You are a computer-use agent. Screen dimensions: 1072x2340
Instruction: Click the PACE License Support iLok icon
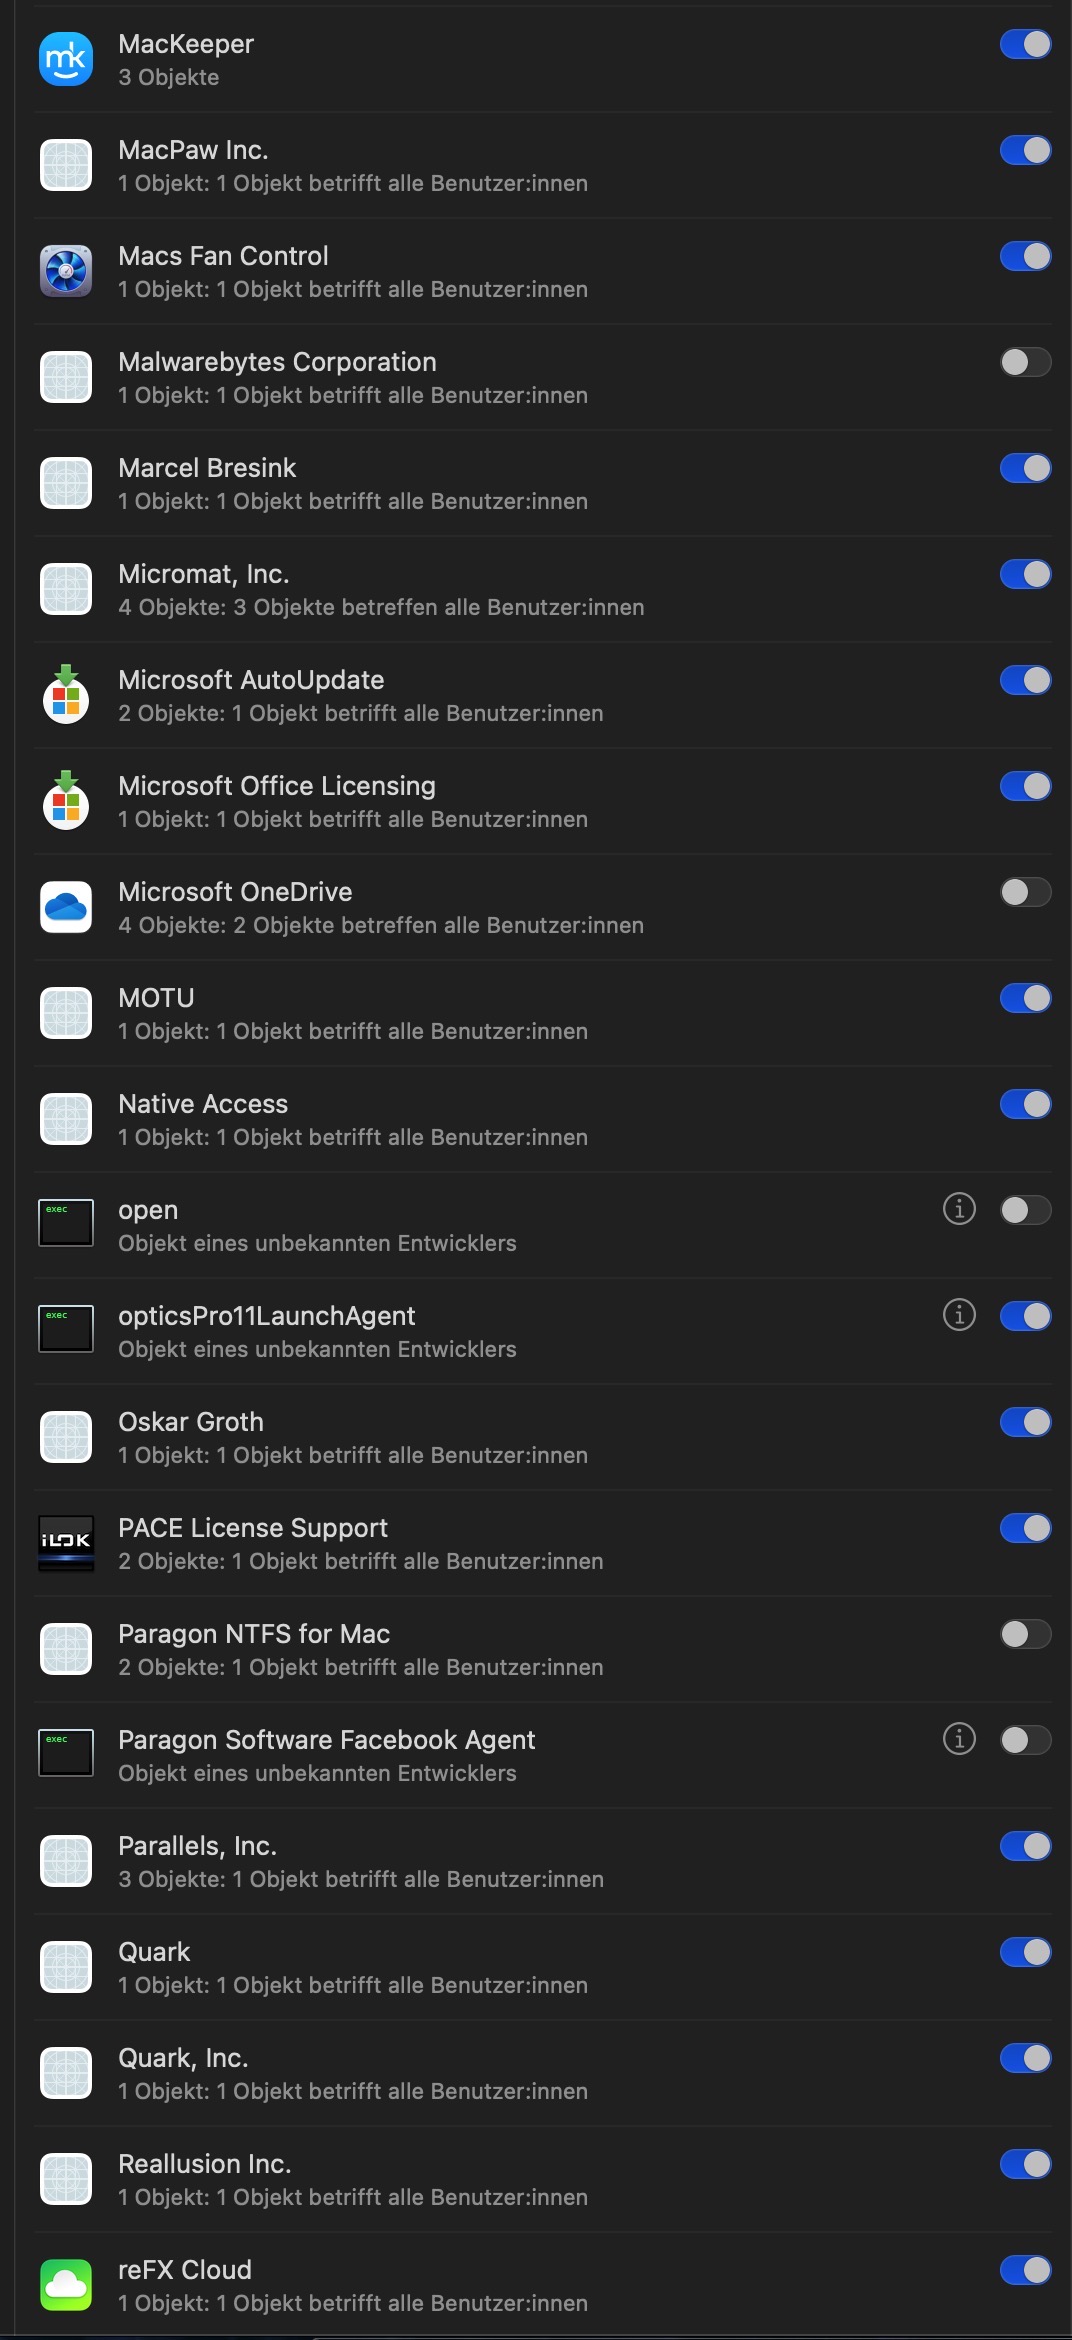(66, 1543)
